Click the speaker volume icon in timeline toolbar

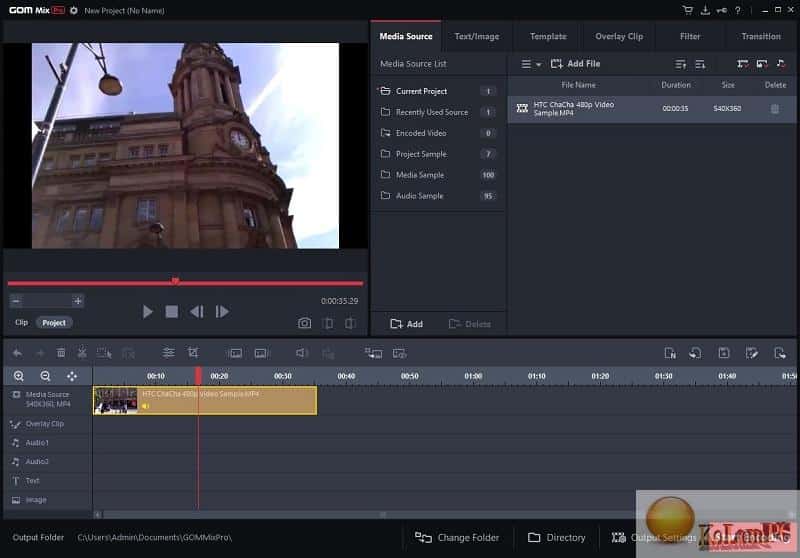[x=302, y=353]
